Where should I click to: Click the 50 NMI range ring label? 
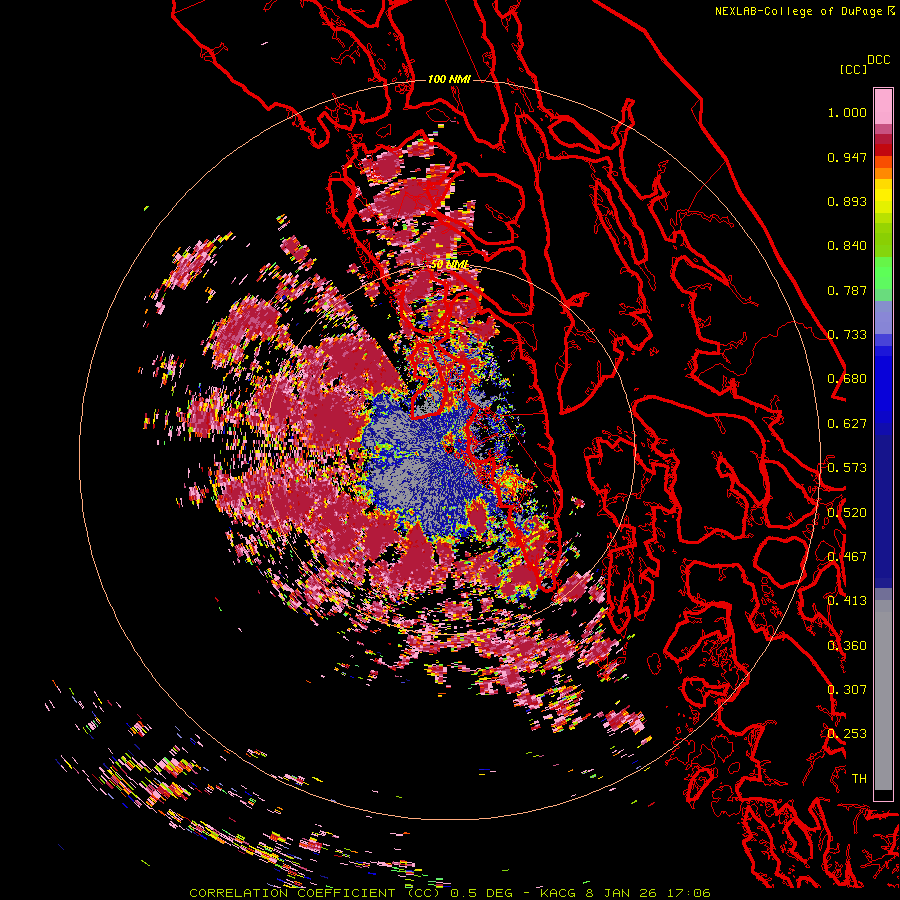(449, 265)
